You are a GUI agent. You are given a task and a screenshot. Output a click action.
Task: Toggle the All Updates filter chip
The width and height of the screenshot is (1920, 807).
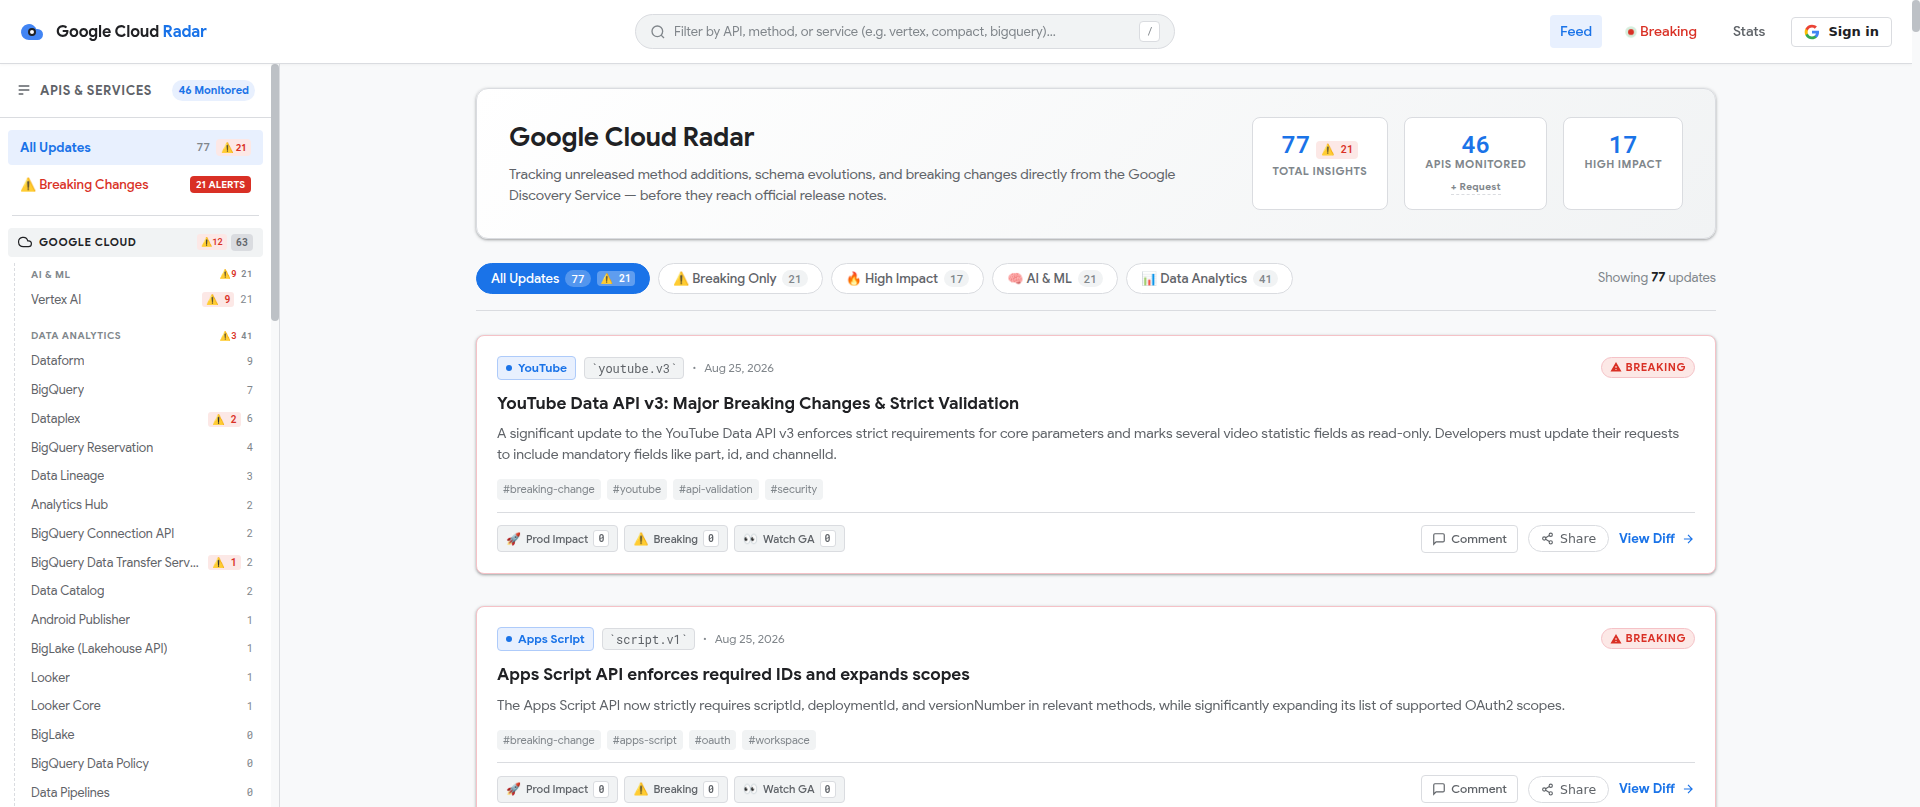563,279
